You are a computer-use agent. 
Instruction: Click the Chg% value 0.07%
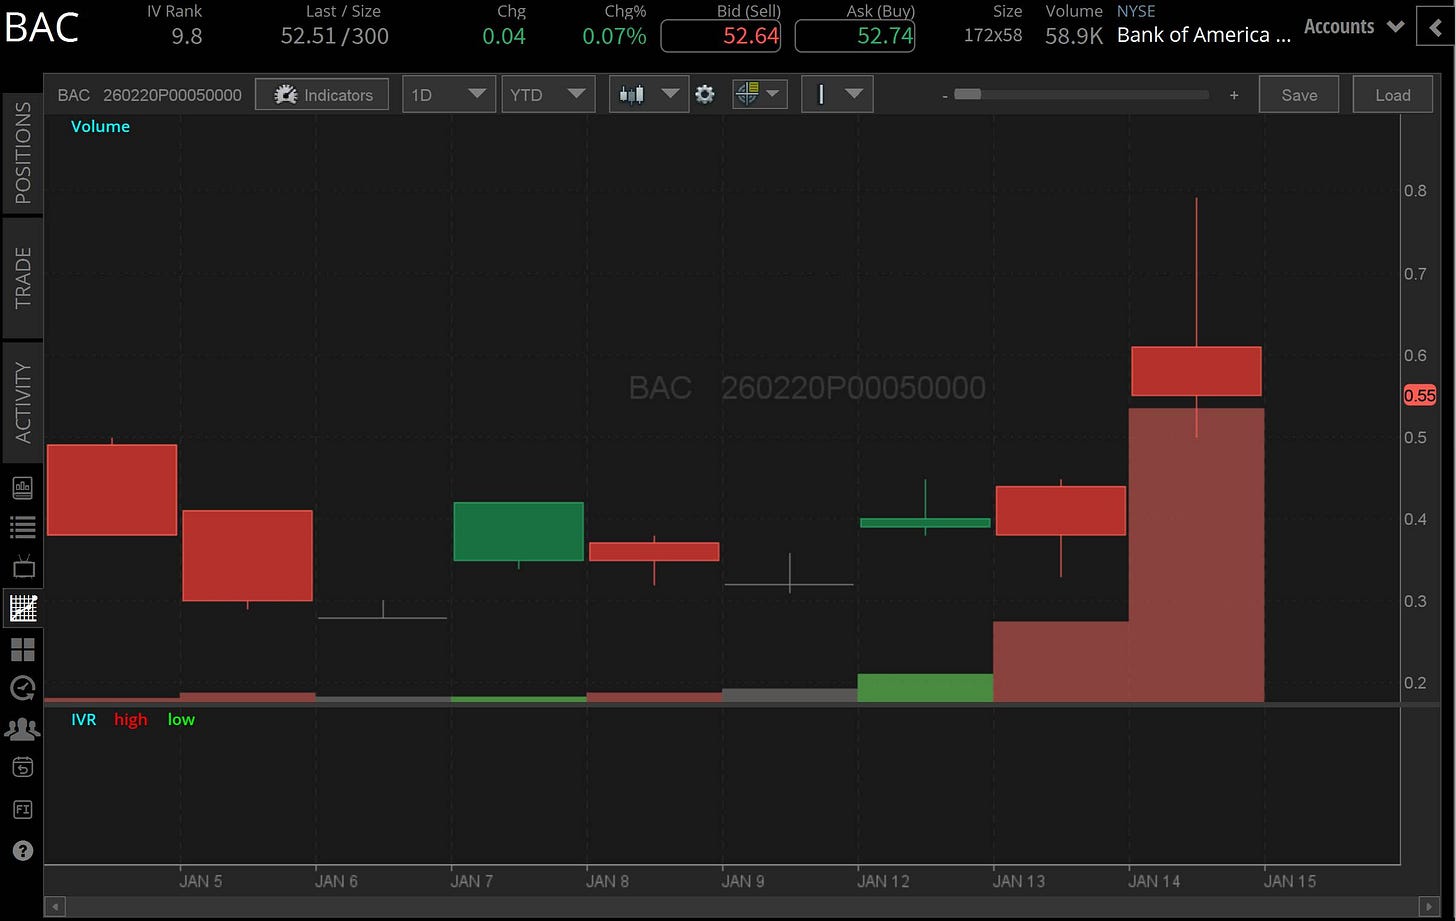[615, 37]
